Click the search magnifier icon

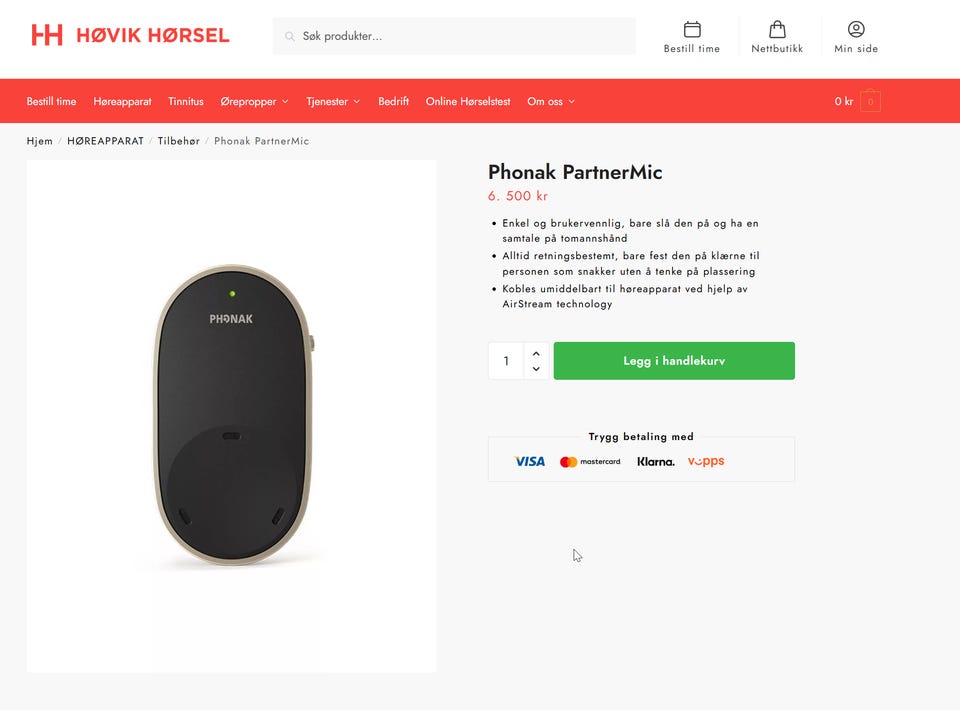[x=290, y=36]
